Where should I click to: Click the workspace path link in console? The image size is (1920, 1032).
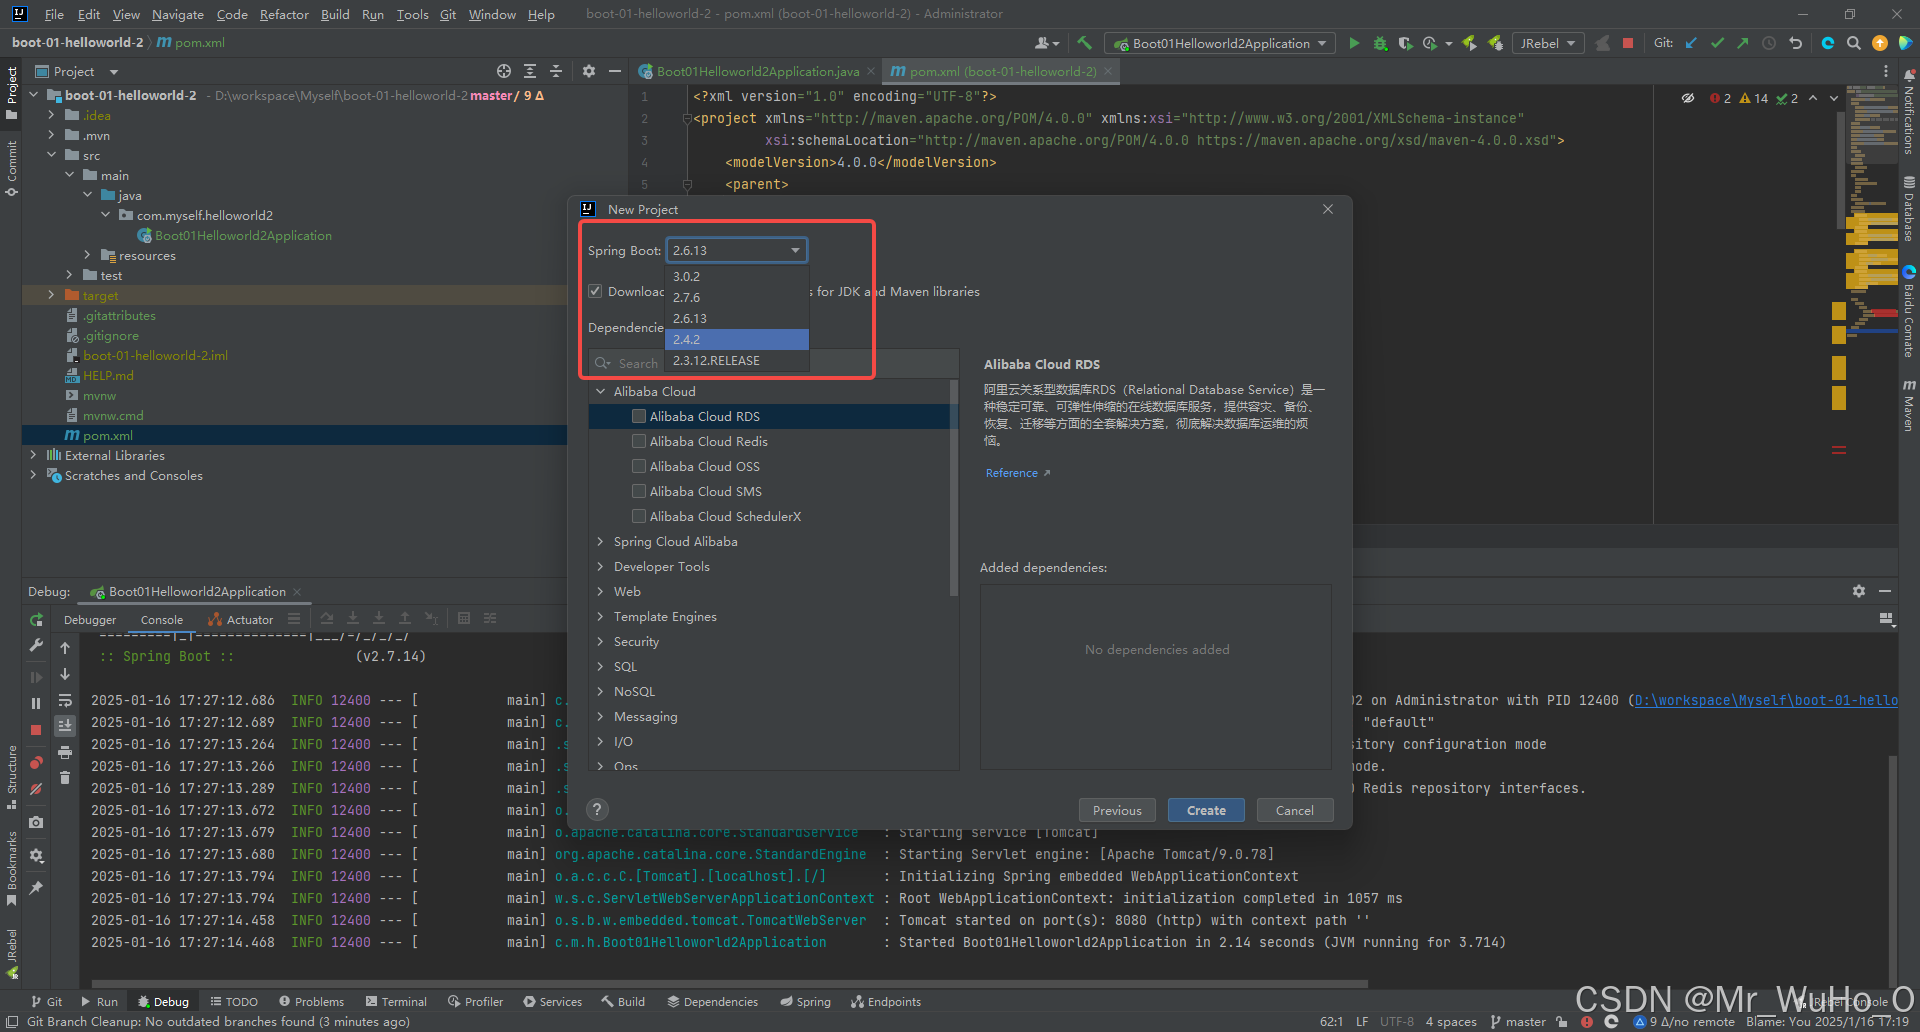click(1765, 700)
